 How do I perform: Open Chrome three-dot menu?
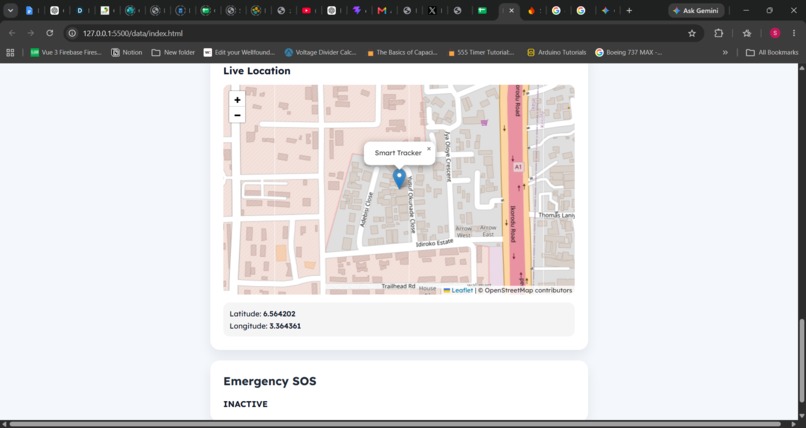[x=794, y=33]
